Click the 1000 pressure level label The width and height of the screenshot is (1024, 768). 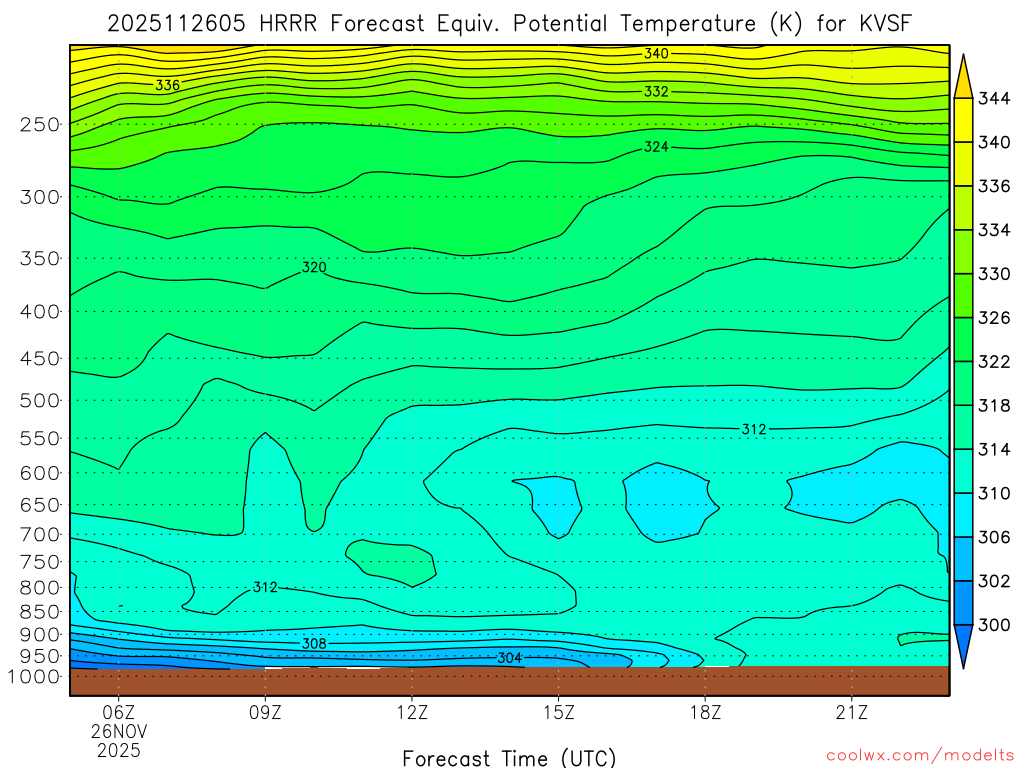pos(34,677)
